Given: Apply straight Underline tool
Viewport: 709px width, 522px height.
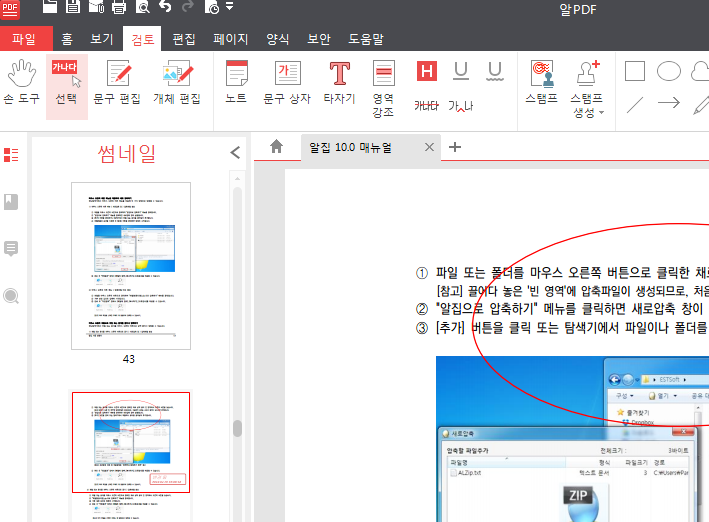Looking at the screenshot, I should click(x=461, y=71).
